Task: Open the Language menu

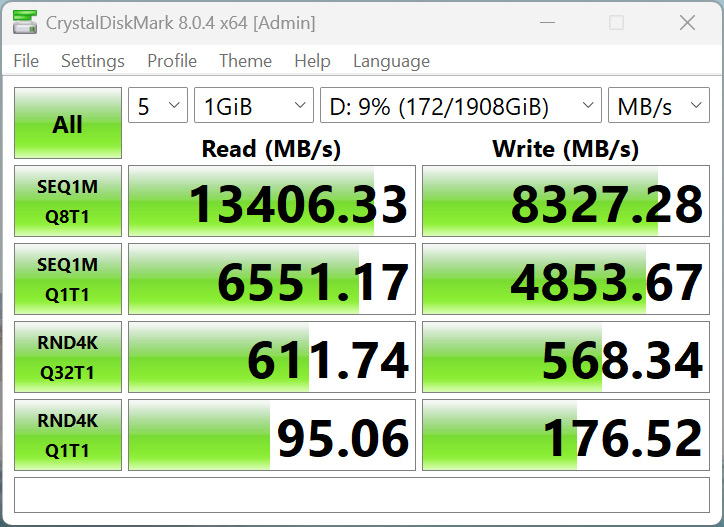Action: click(x=391, y=61)
